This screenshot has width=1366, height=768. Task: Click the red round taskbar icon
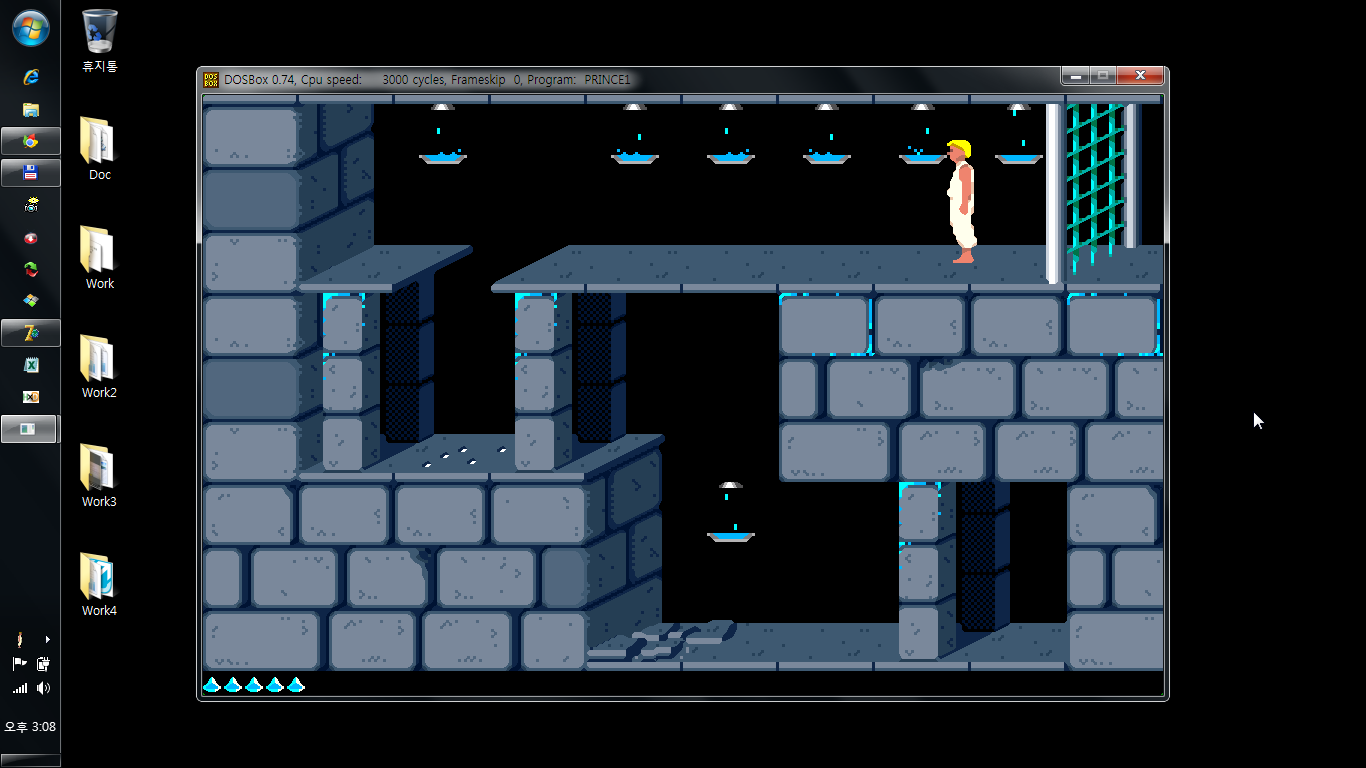tap(30, 238)
